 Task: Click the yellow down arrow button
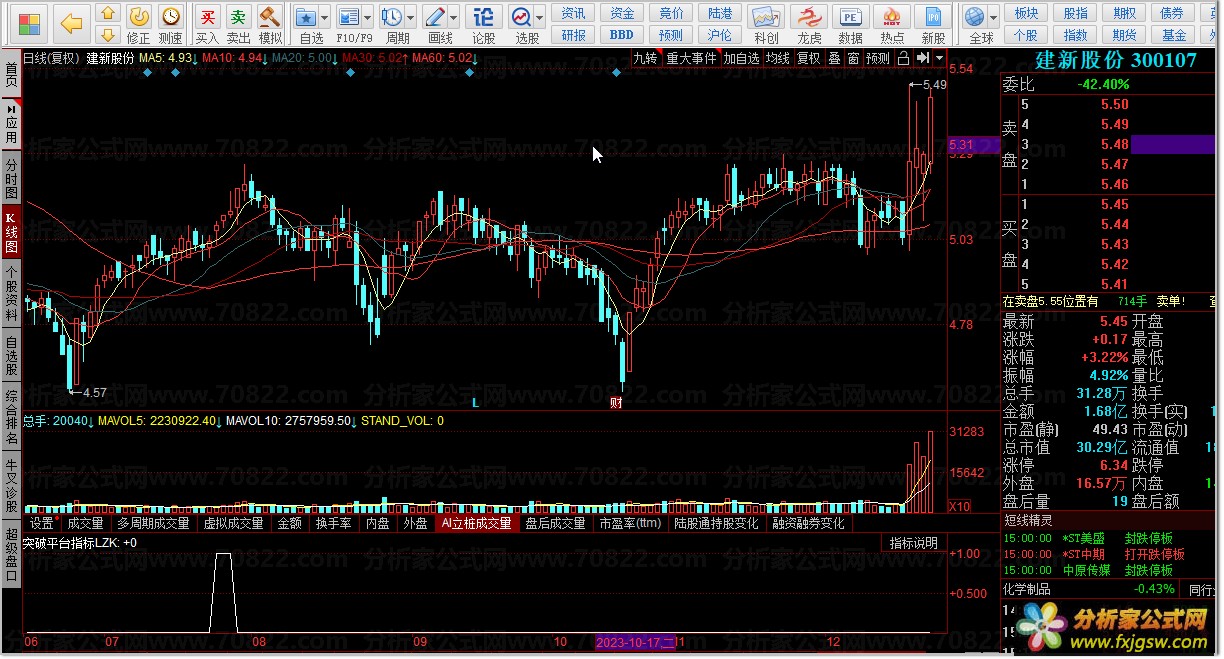pos(109,33)
